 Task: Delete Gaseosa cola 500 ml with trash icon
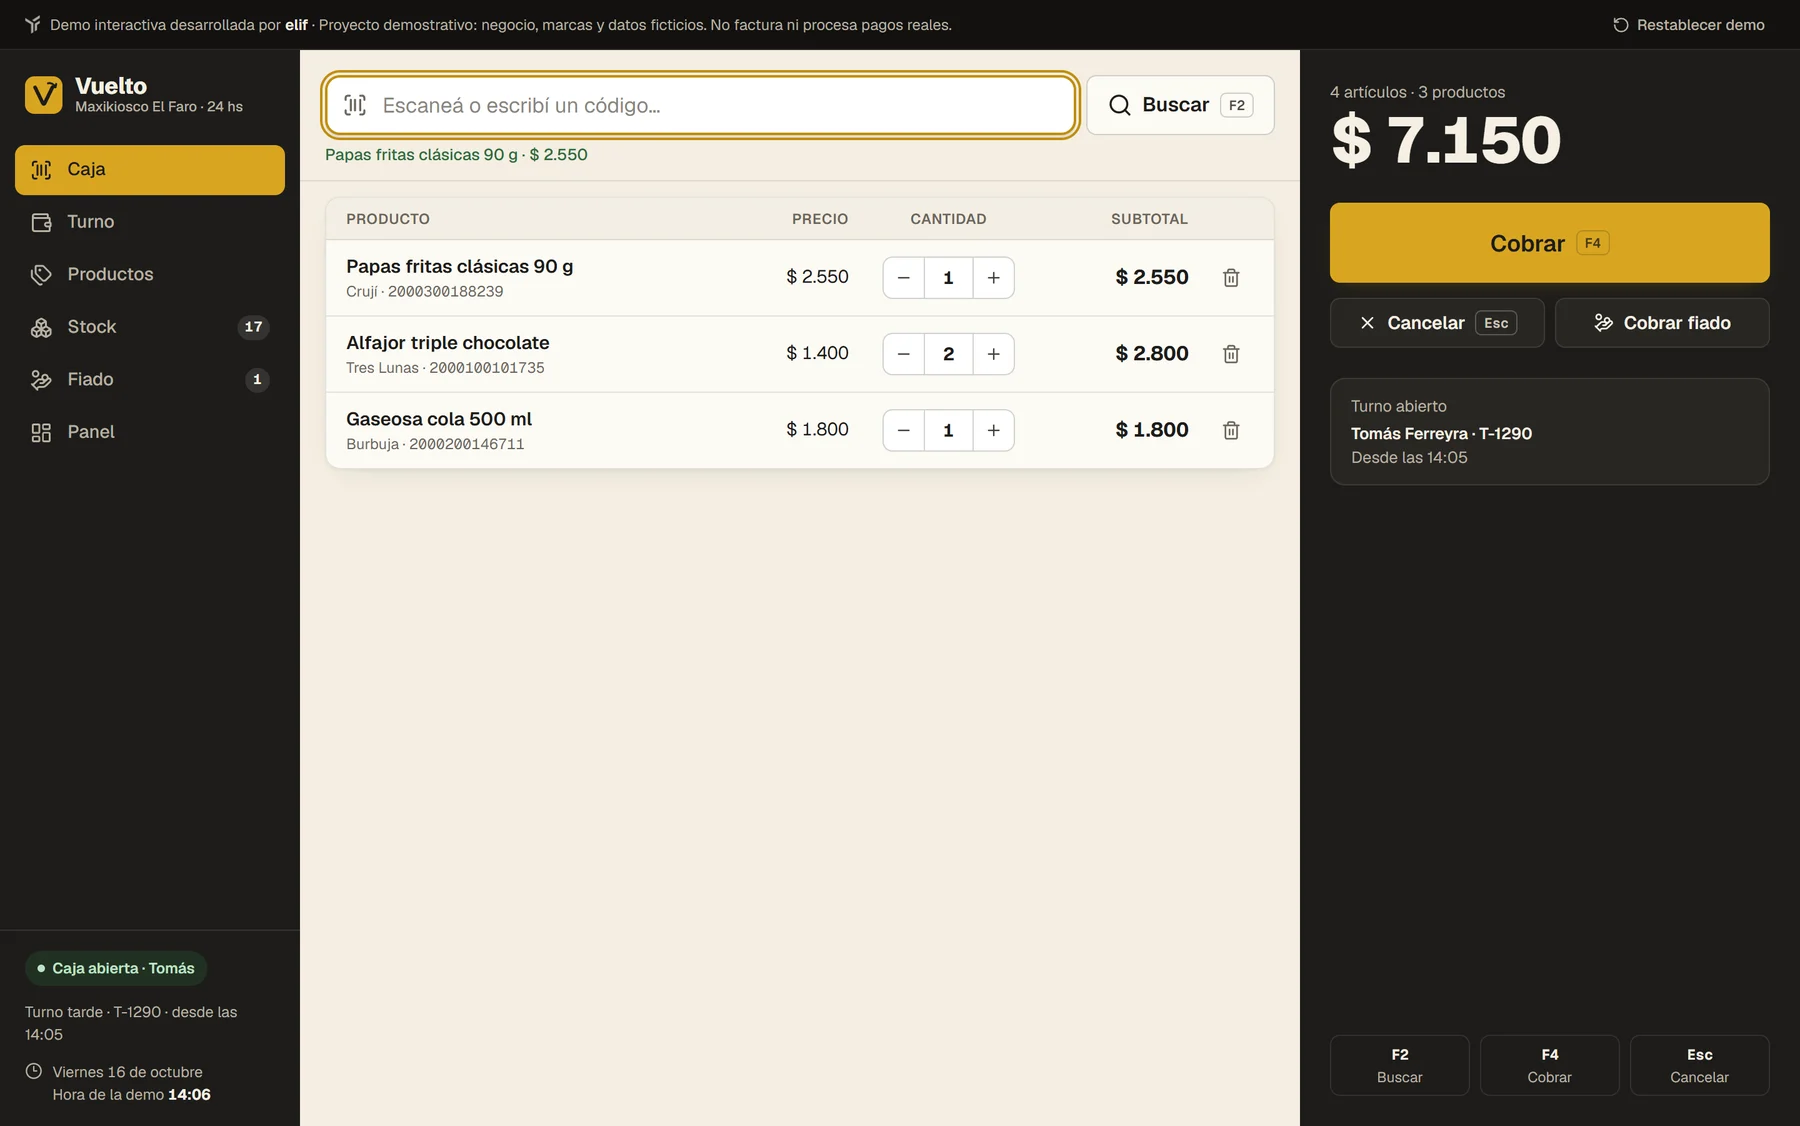point(1231,430)
